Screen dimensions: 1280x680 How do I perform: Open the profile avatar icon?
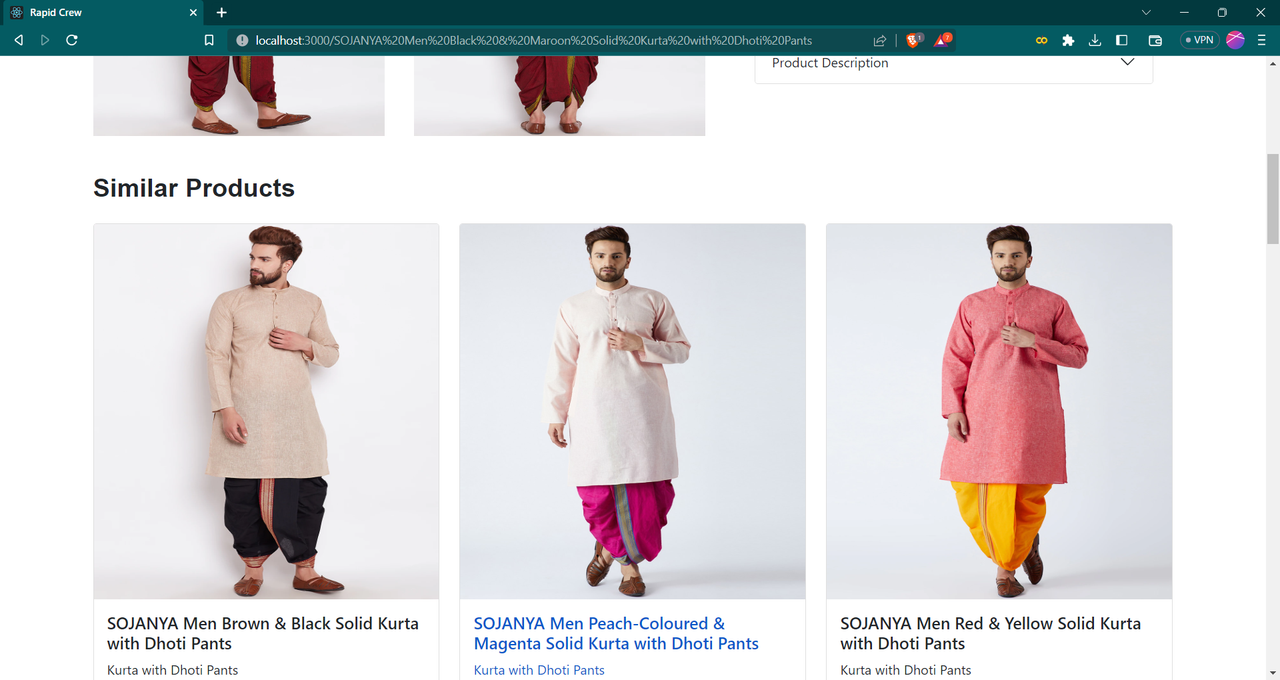coord(1235,40)
